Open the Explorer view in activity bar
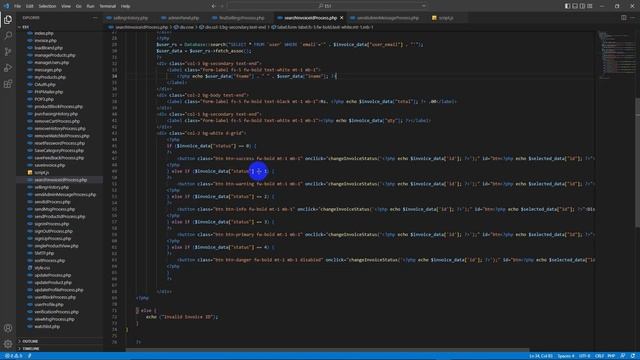This screenshot has width=640, height=360. click(x=8, y=20)
